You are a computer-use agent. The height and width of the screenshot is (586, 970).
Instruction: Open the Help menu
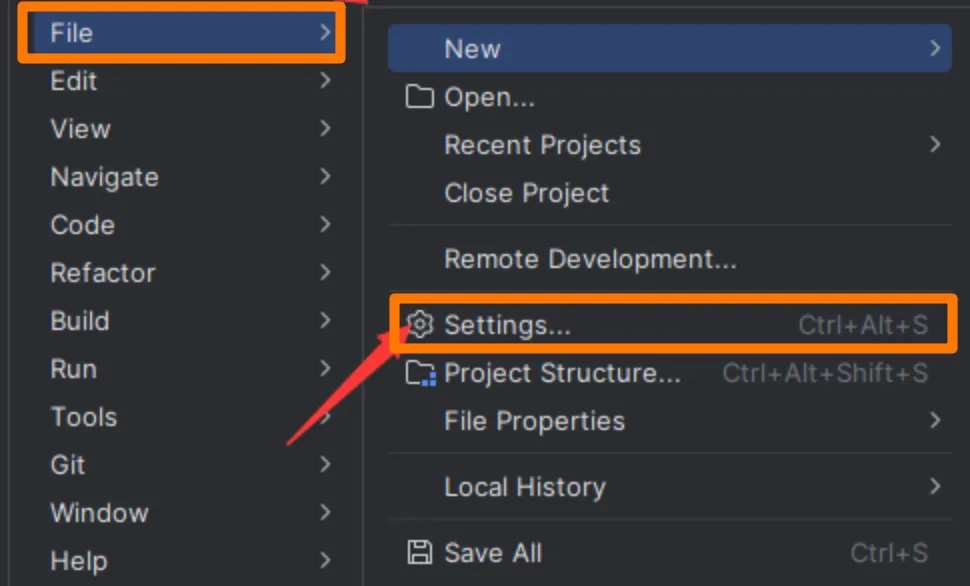tap(78, 561)
